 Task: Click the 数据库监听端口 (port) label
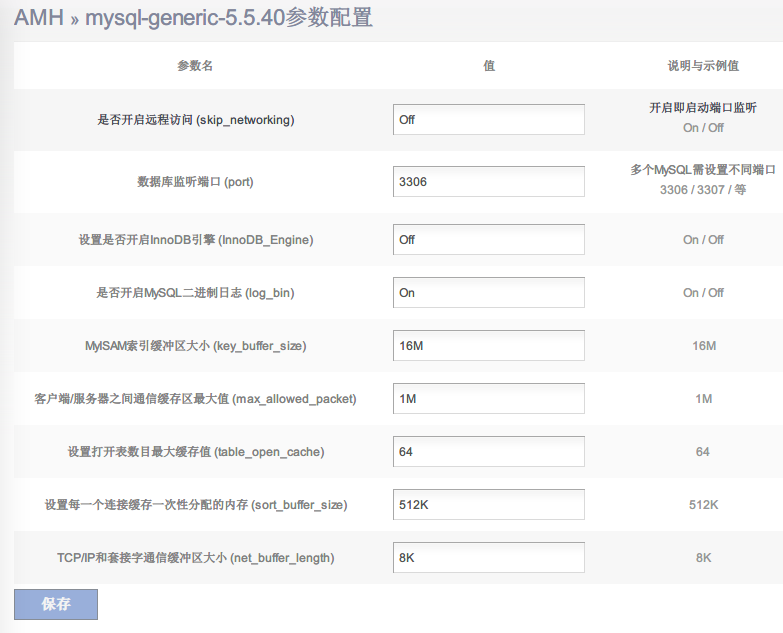[x=195, y=182]
